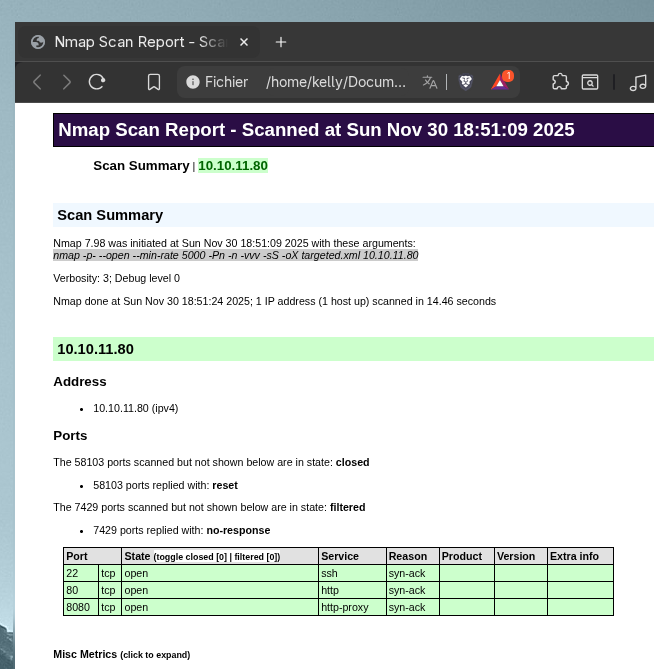This screenshot has width=654, height=669.
Task: Click the file path address bar
Action: (335, 82)
